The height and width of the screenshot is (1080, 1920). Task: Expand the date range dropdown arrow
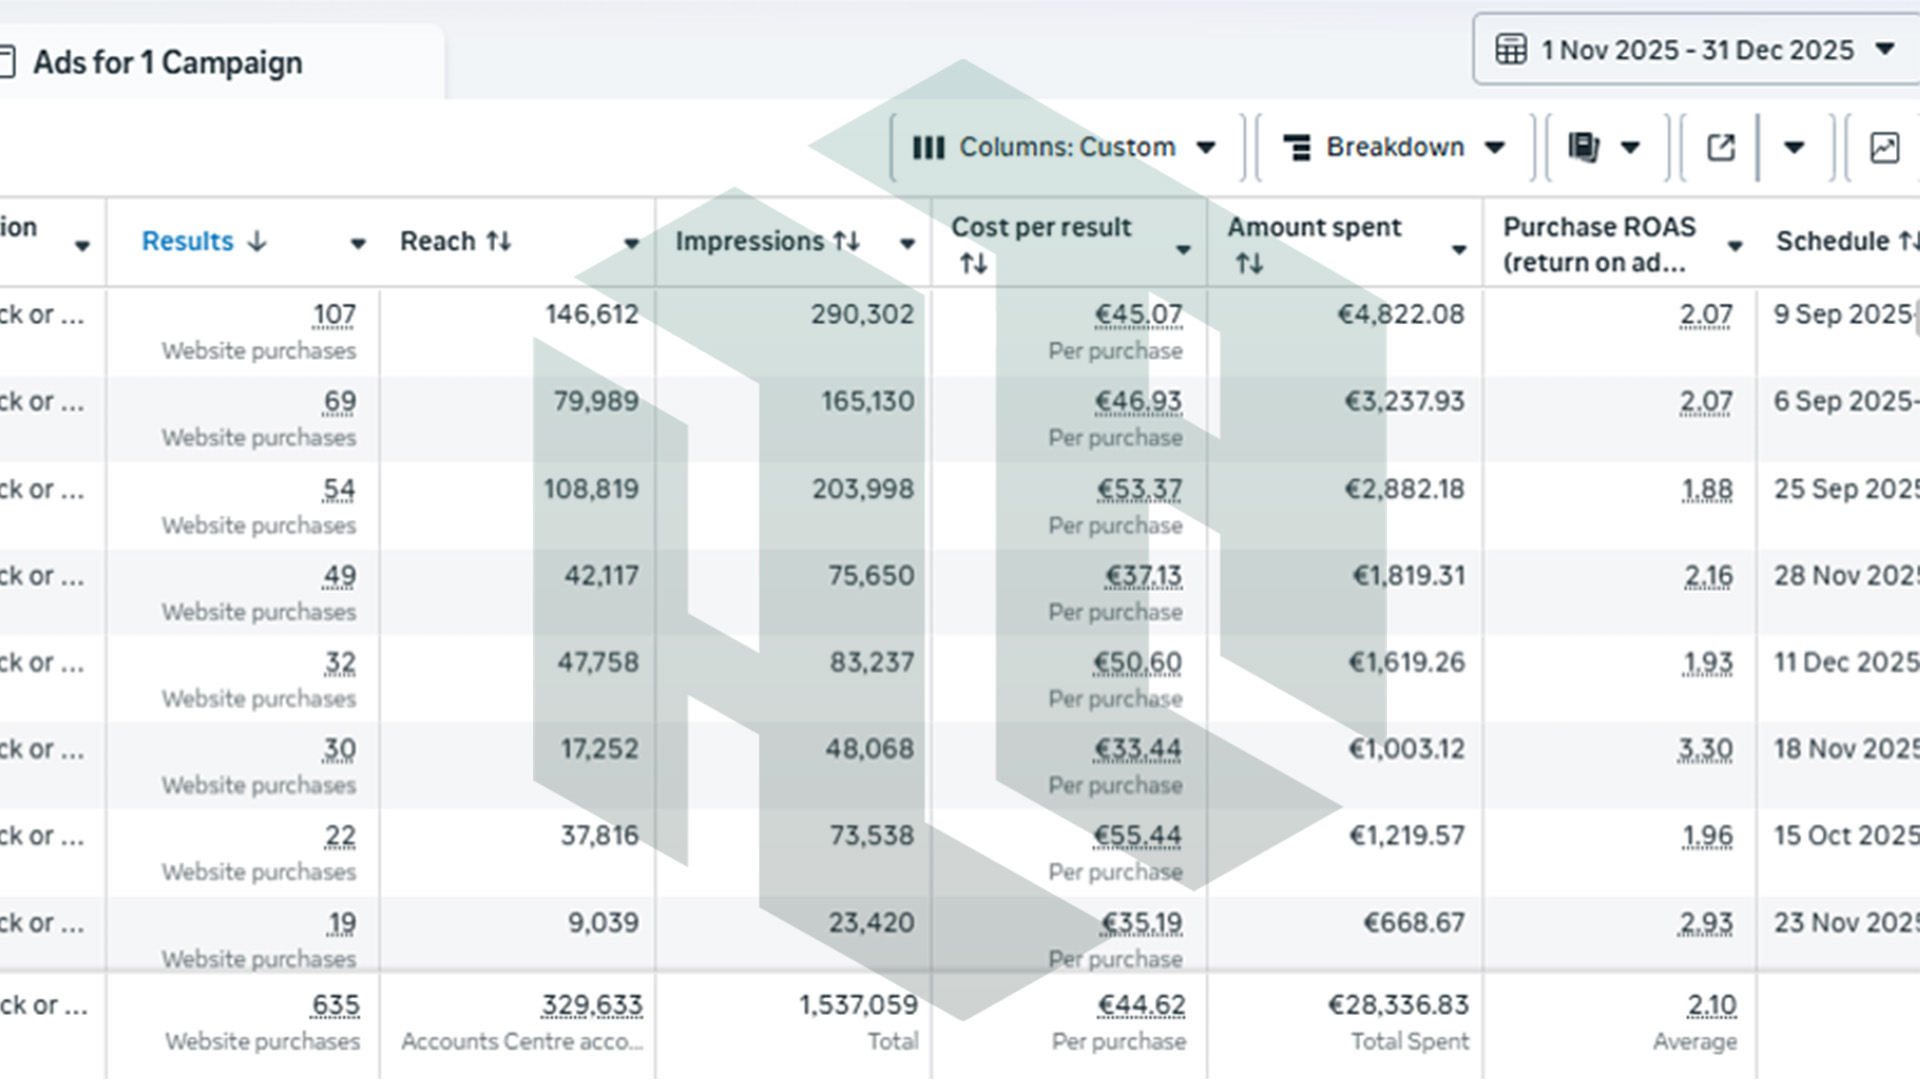[x=1885, y=49]
